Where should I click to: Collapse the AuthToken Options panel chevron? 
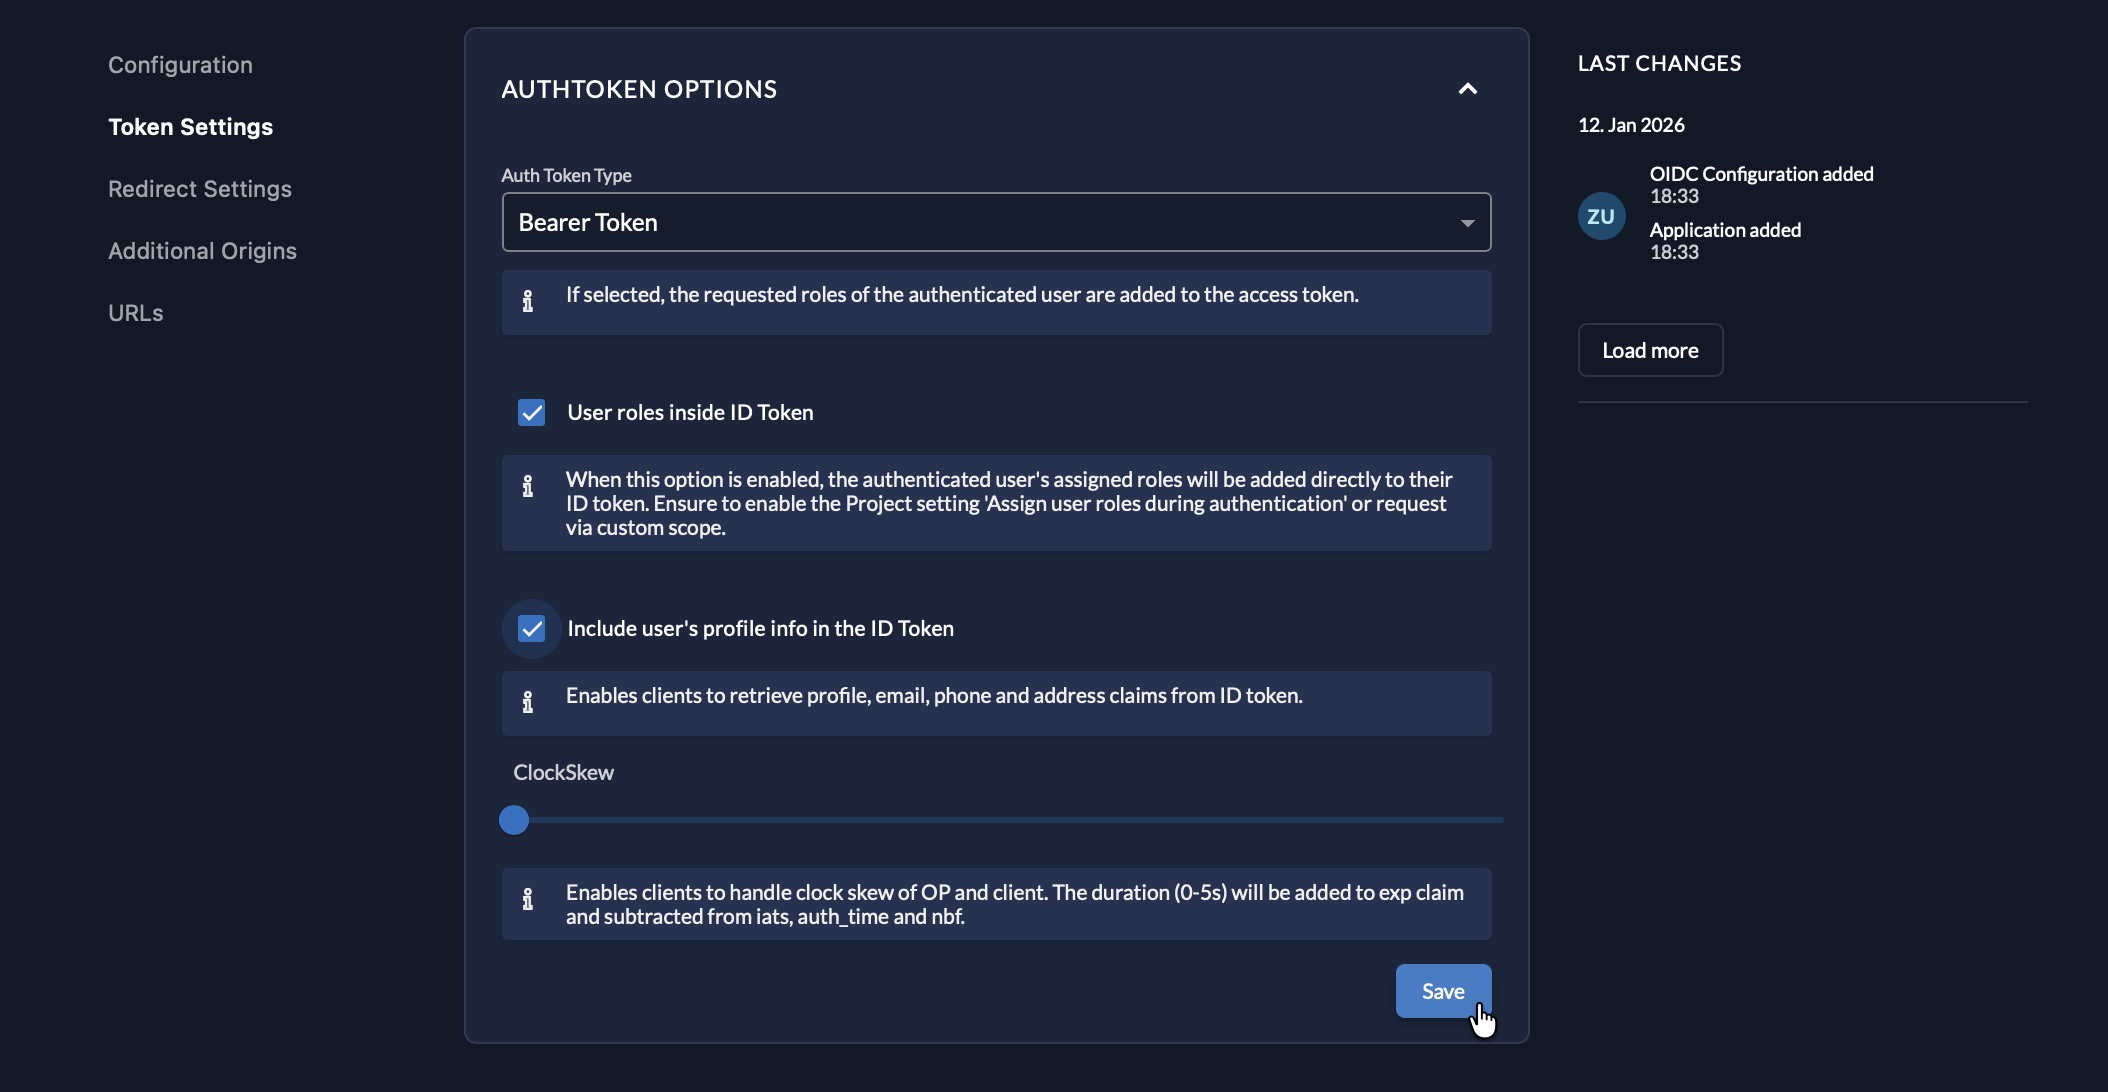pos(1467,89)
